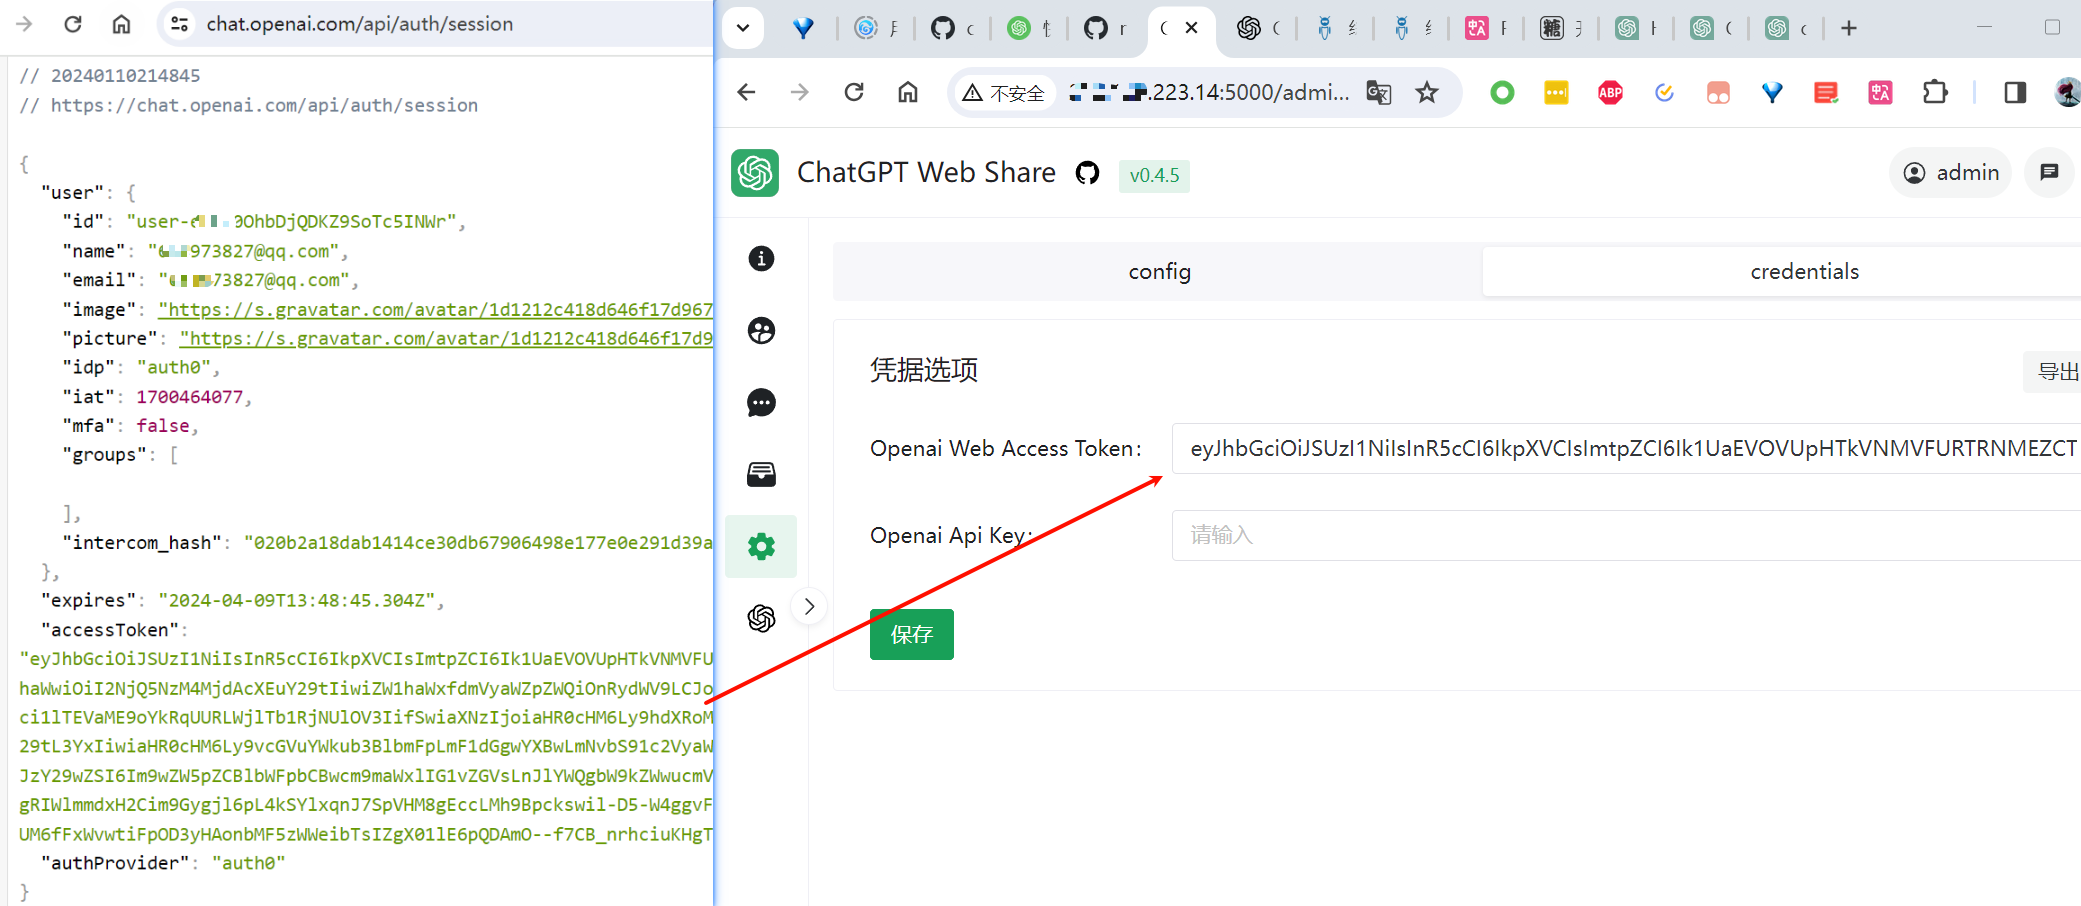This screenshot has height=906, width=2081.
Task: Click the "iat" value 1700464077
Action: [190, 397]
